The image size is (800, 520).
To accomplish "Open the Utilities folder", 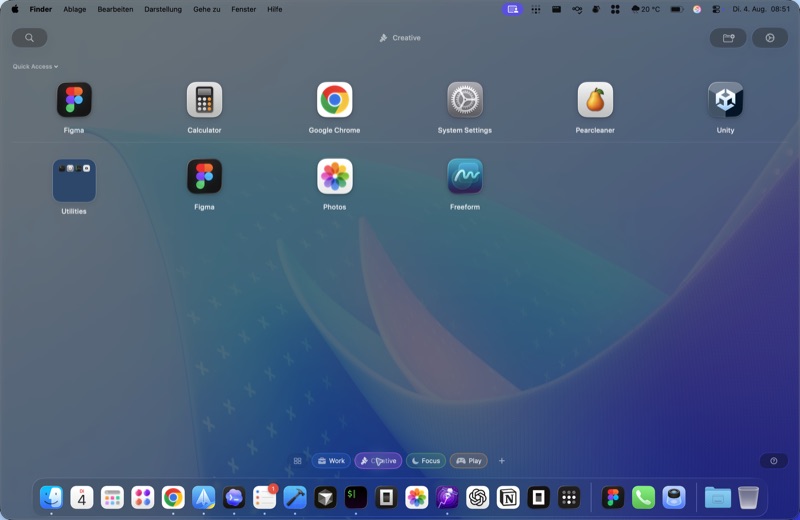I will click(74, 181).
